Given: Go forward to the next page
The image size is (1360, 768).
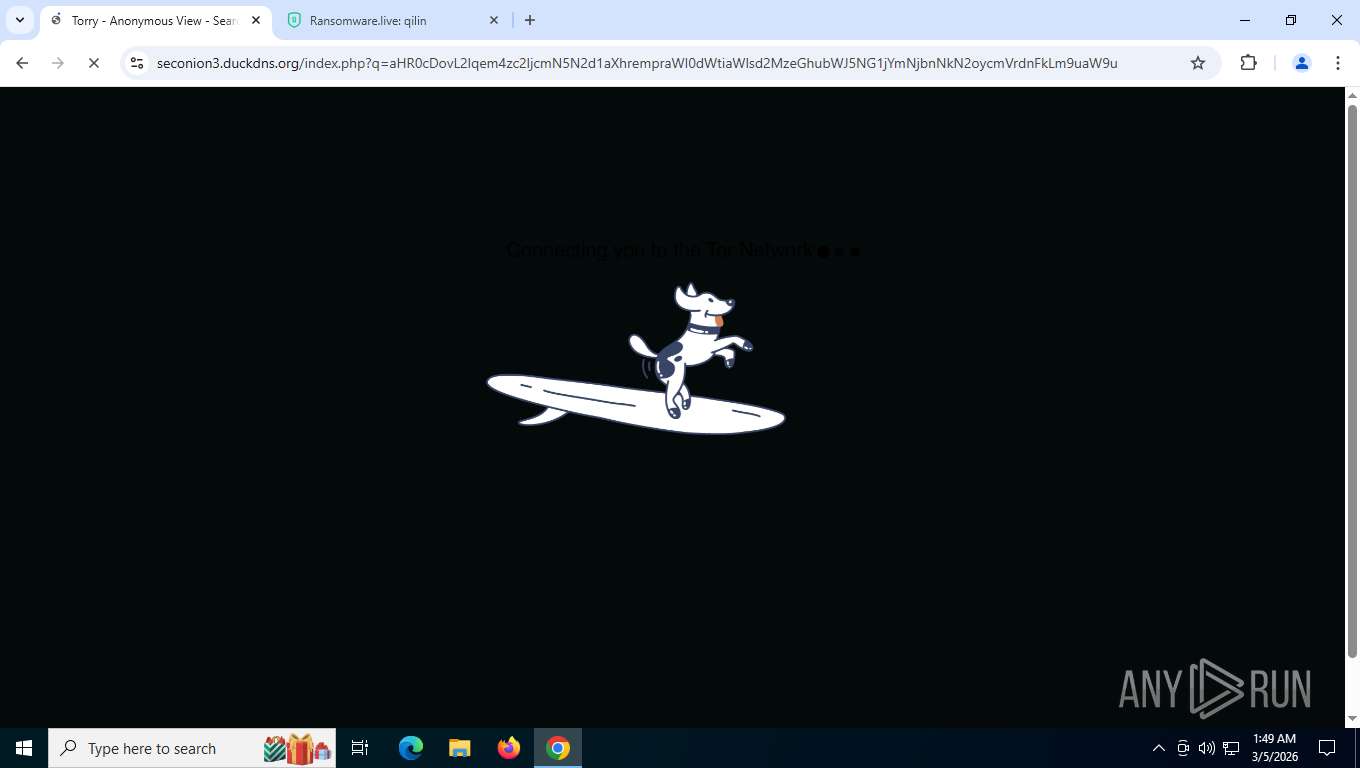Looking at the screenshot, I should 58,63.
